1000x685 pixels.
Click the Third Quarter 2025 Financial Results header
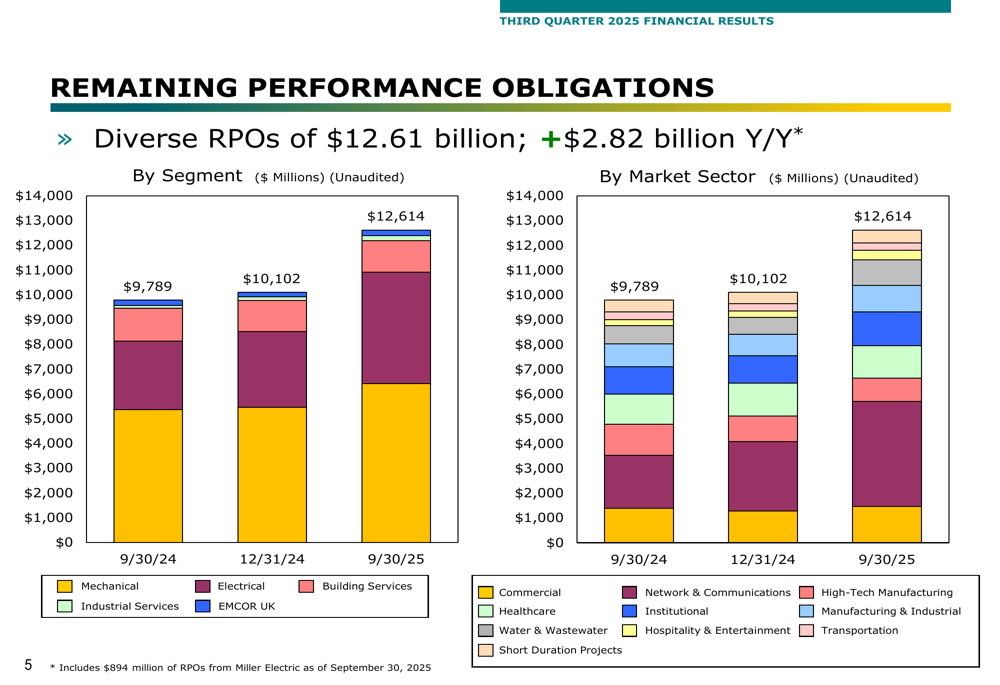[636, 20]
